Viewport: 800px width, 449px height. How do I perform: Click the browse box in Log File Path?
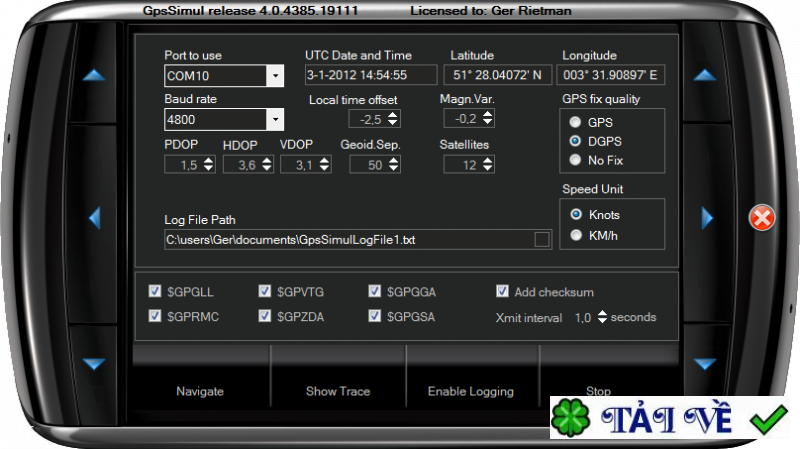coord(542,239)
